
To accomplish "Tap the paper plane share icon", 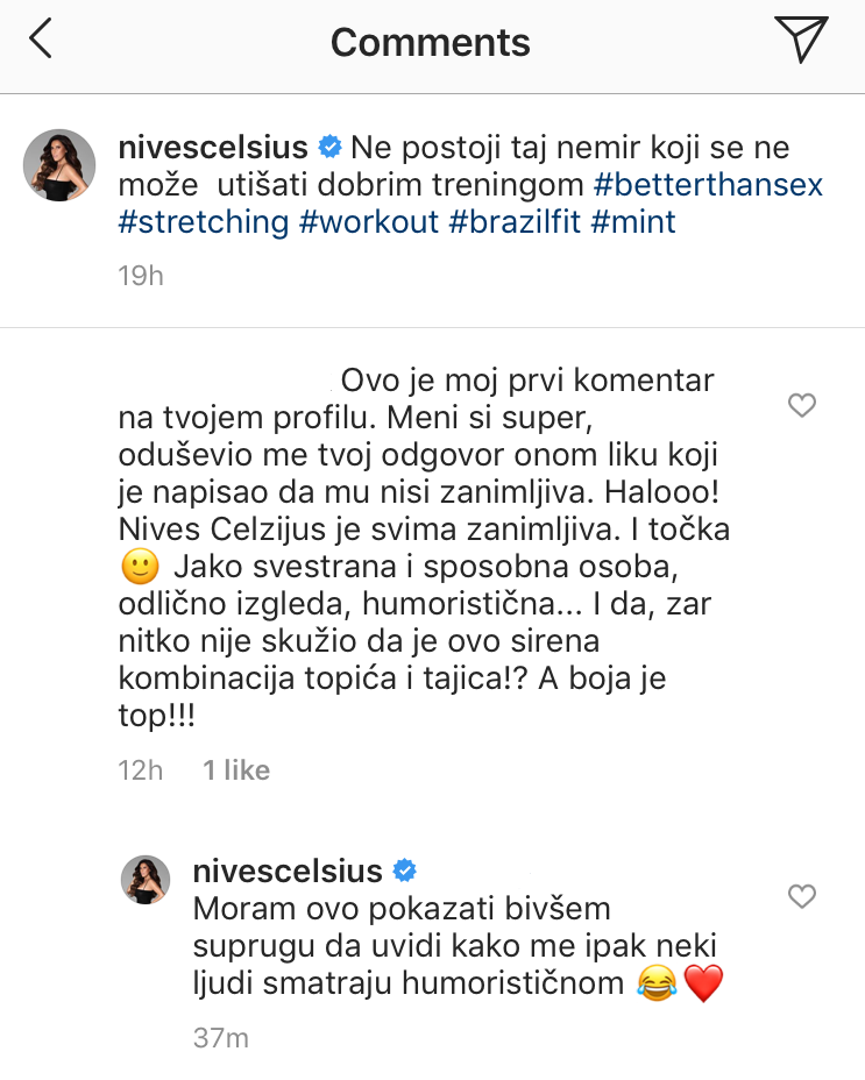I will click(x=800, y=39).
